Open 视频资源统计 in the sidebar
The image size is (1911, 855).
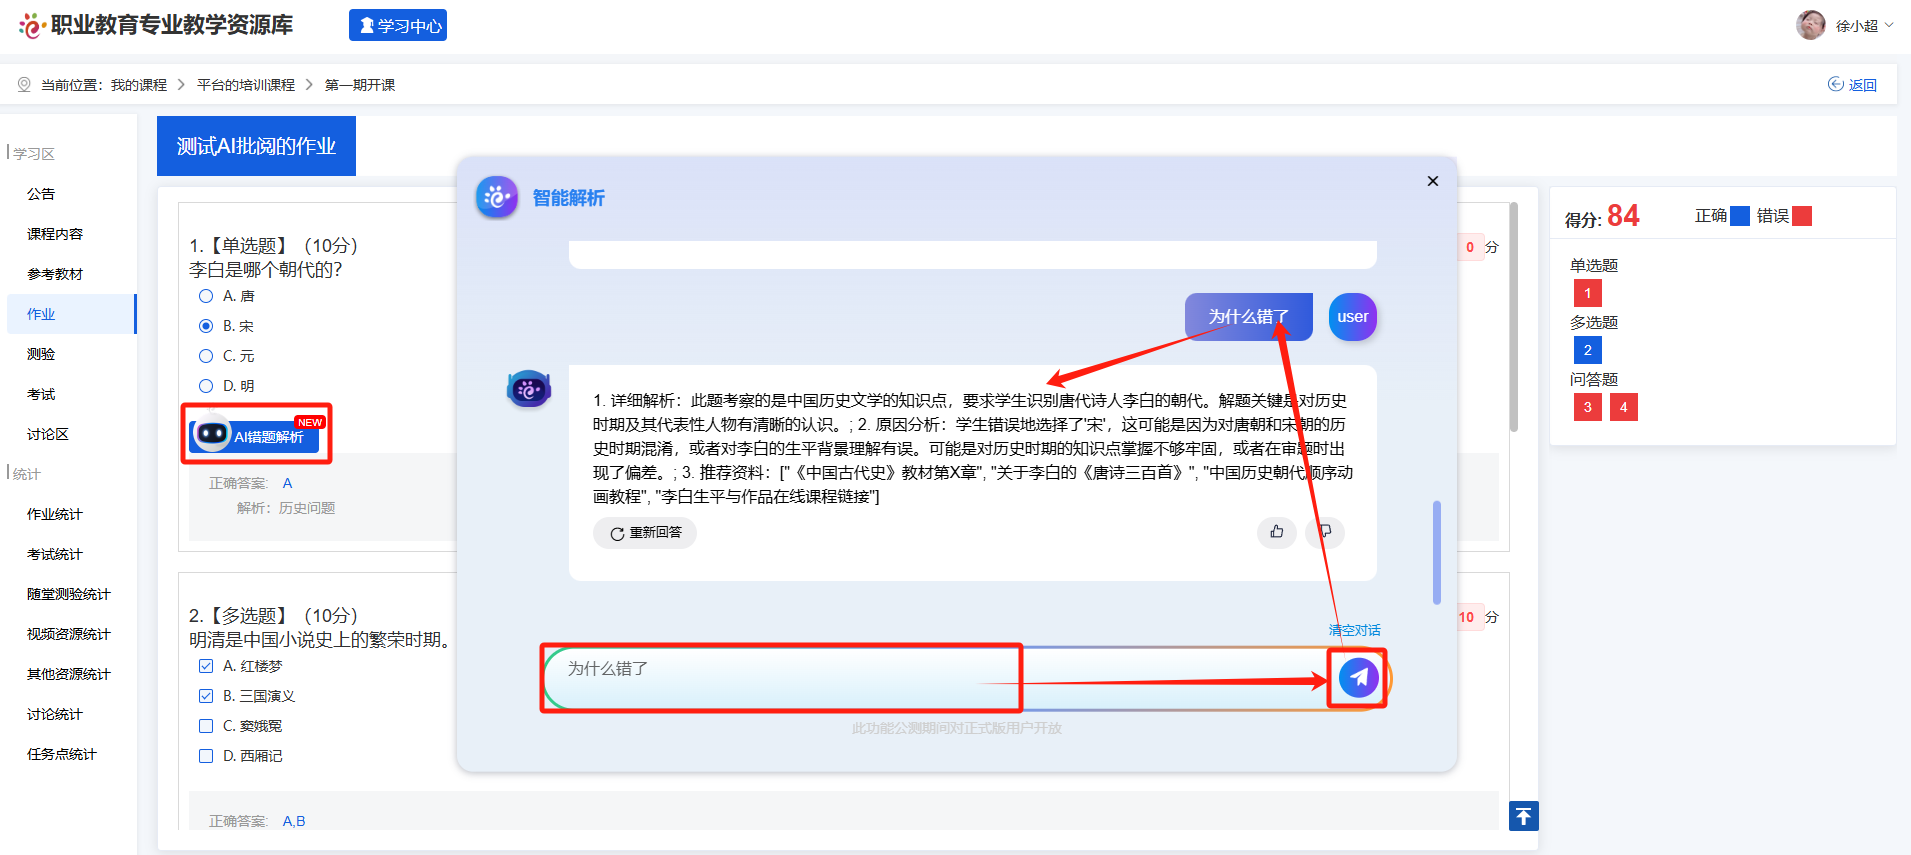coord(70,634)
